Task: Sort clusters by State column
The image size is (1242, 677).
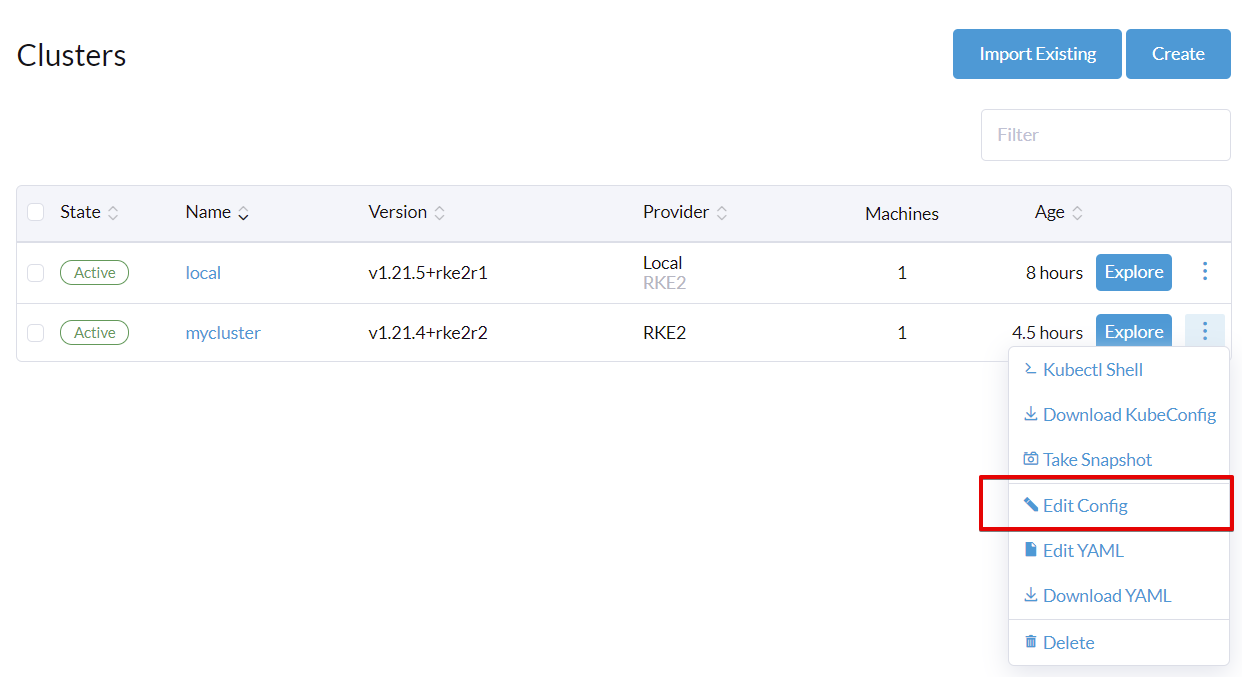Action: [x=113, y=213]
